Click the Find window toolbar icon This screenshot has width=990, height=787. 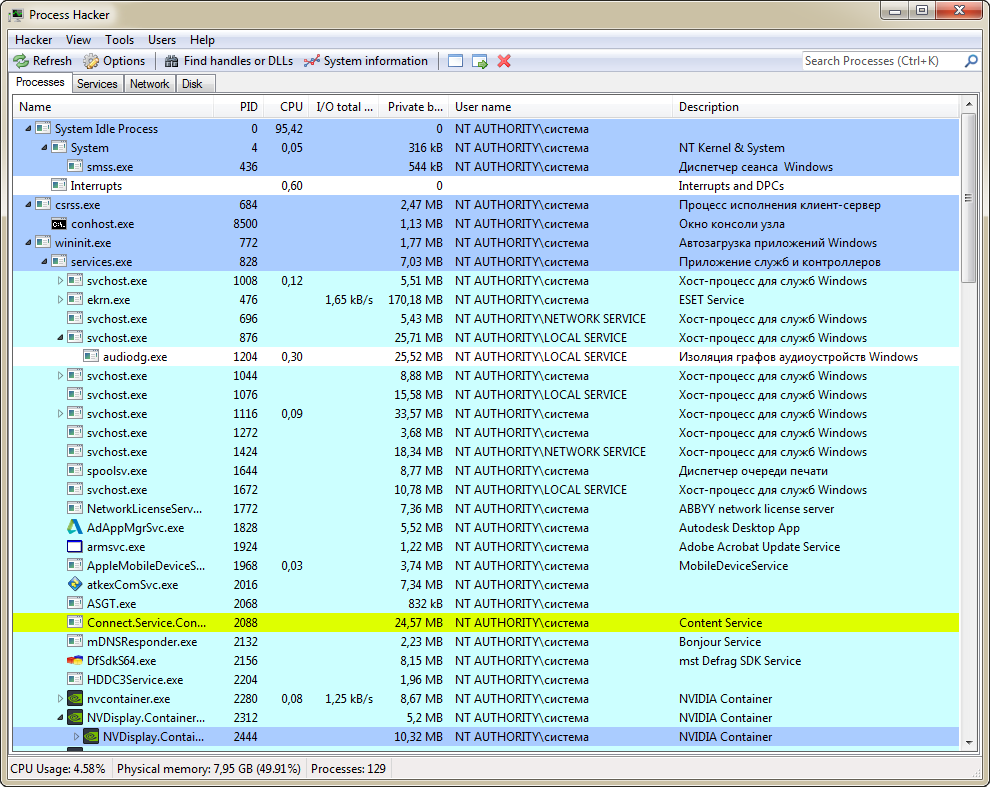pos(456,61)
